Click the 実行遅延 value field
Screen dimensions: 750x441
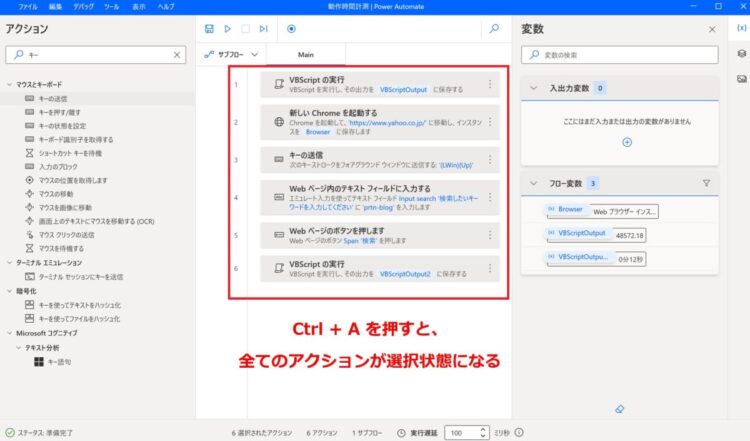(x=462, y=432)
